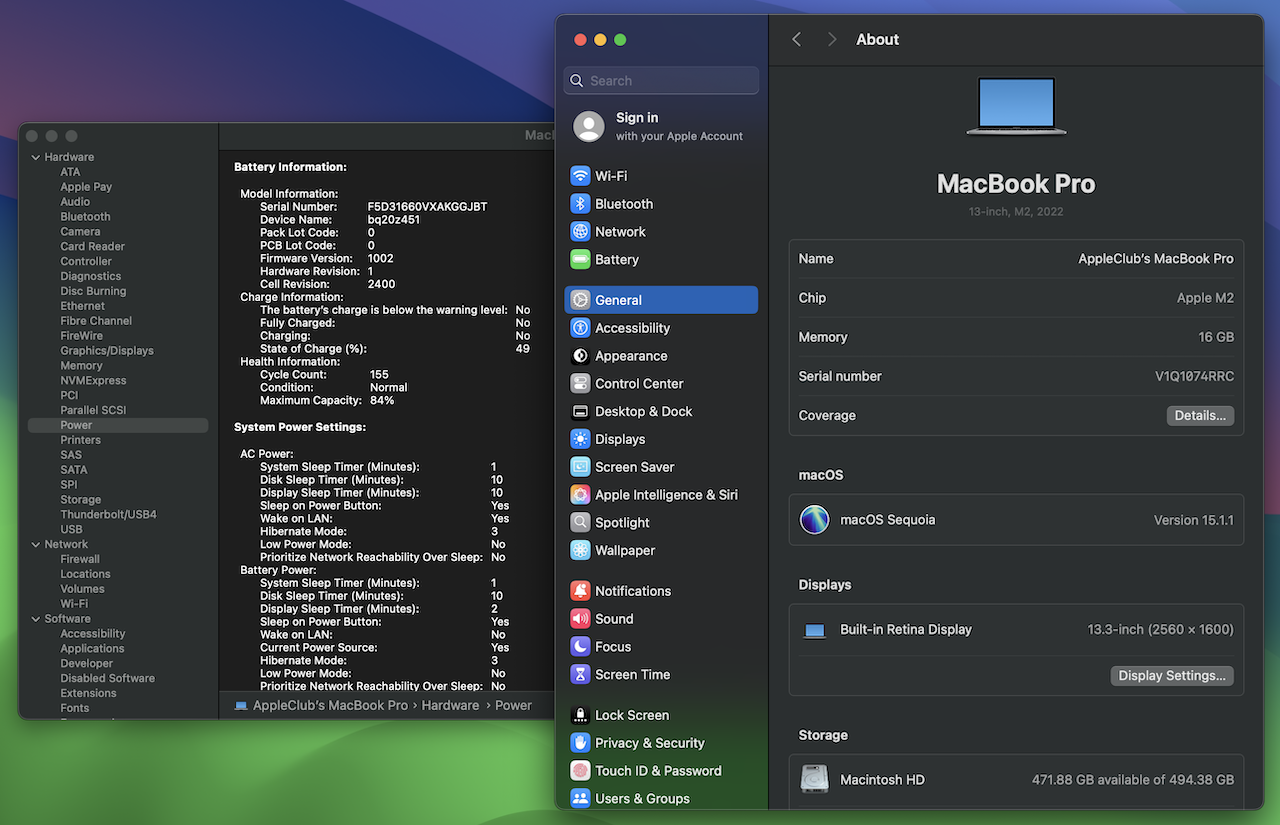
Task: Click the Device Name bq20z451
Action: pos(393,220)
